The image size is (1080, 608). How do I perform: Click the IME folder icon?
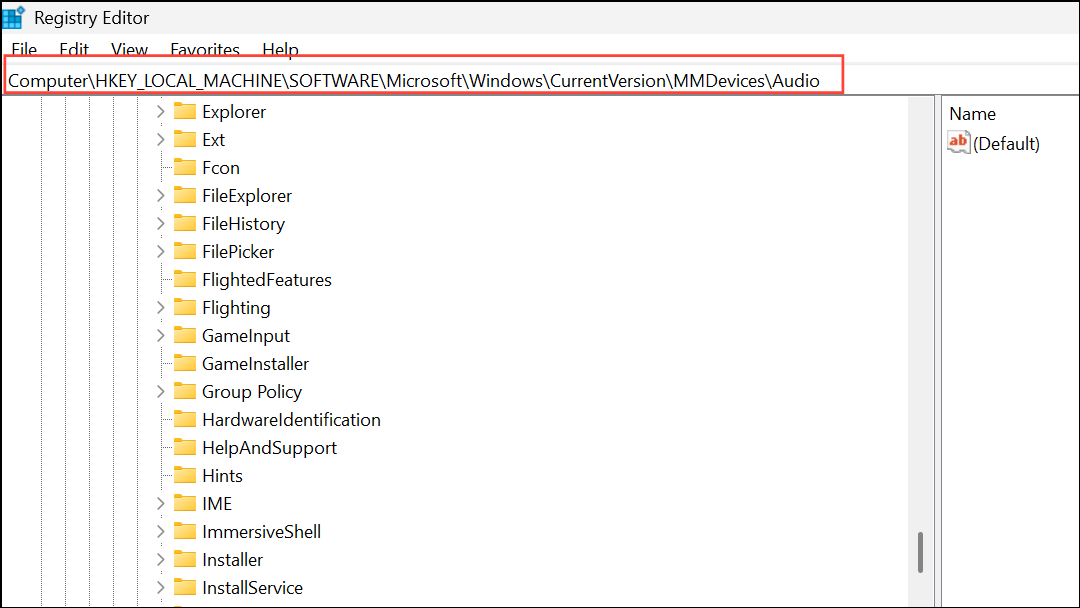coord(185,503)
